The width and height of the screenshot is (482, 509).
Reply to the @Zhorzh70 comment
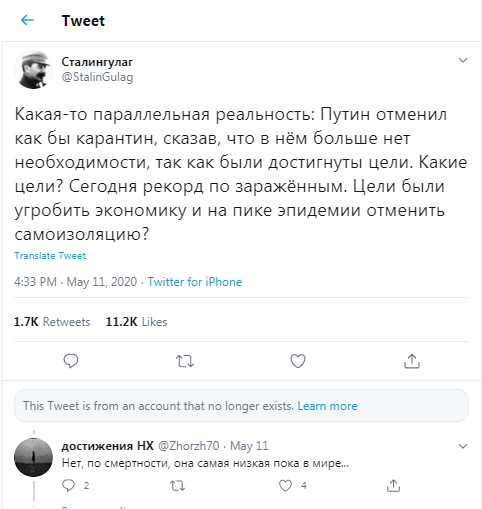click(x=69, y=485)
